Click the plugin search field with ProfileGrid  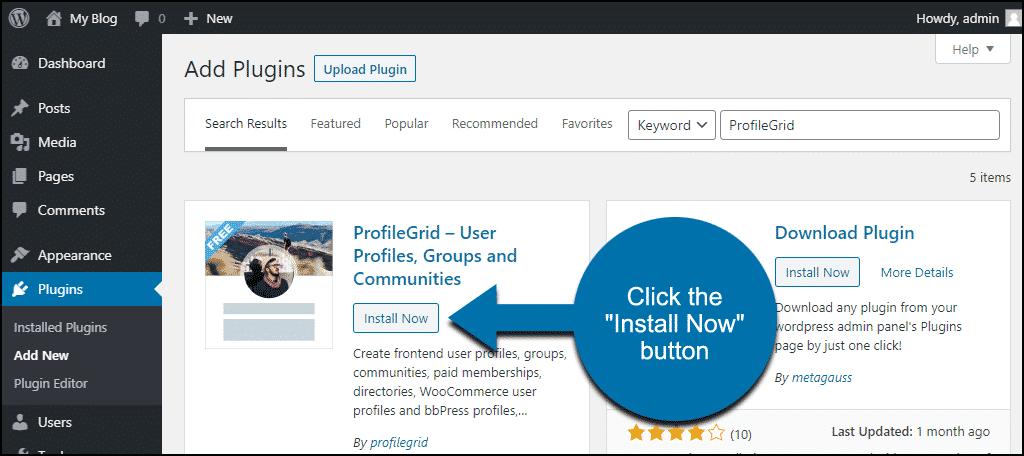(859, 125)
